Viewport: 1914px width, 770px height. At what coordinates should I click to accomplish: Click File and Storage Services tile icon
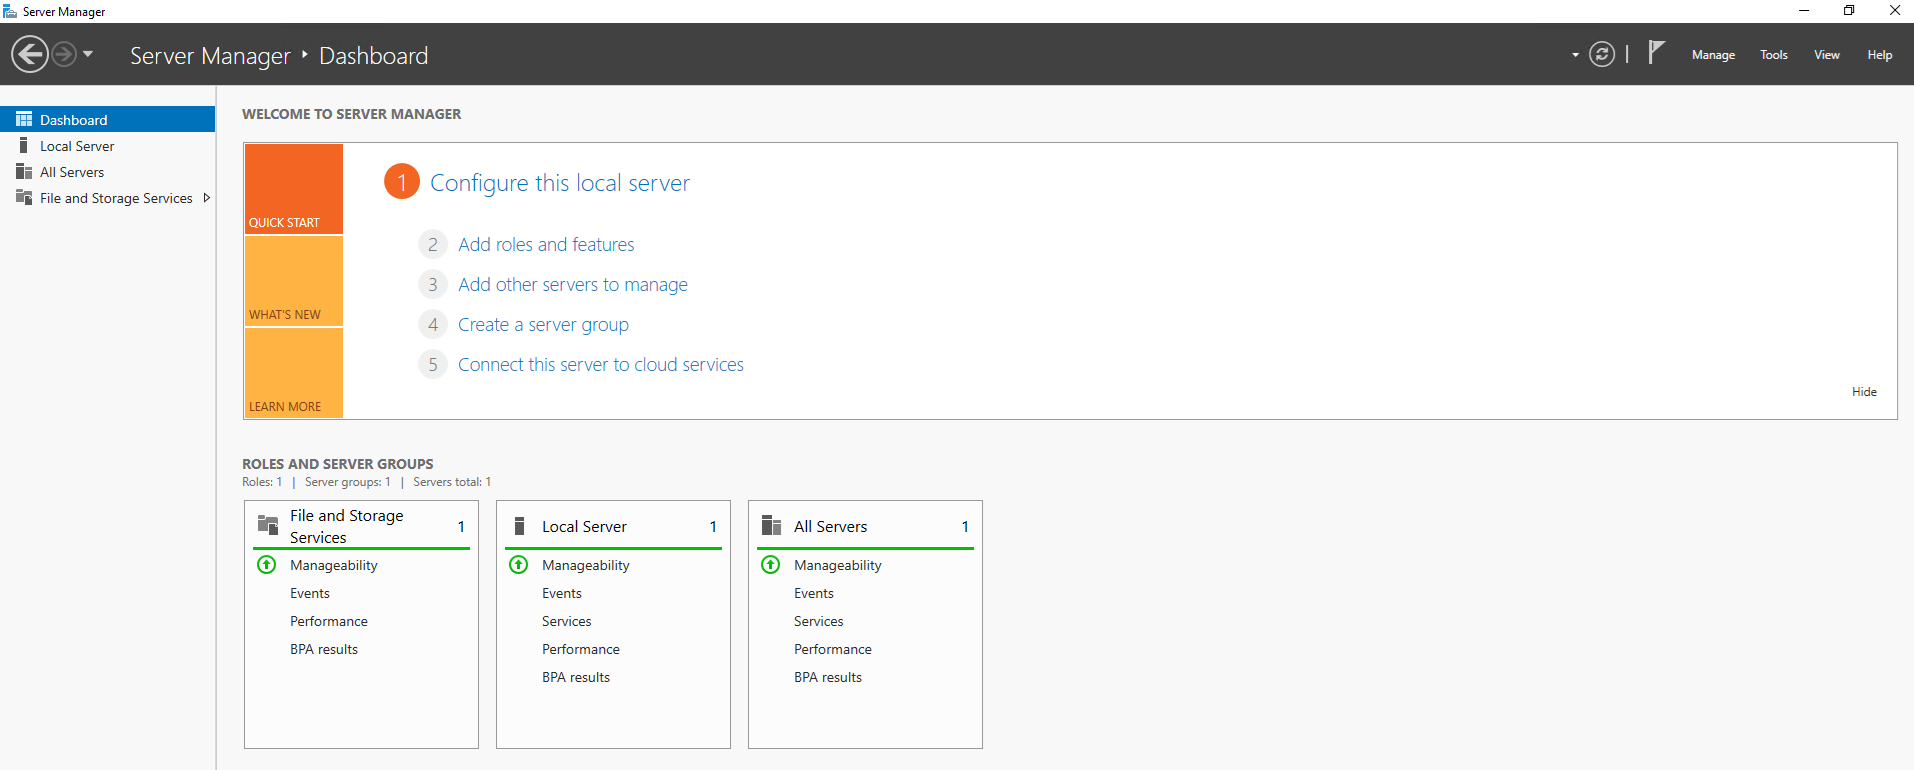click(x=268, y=525)
